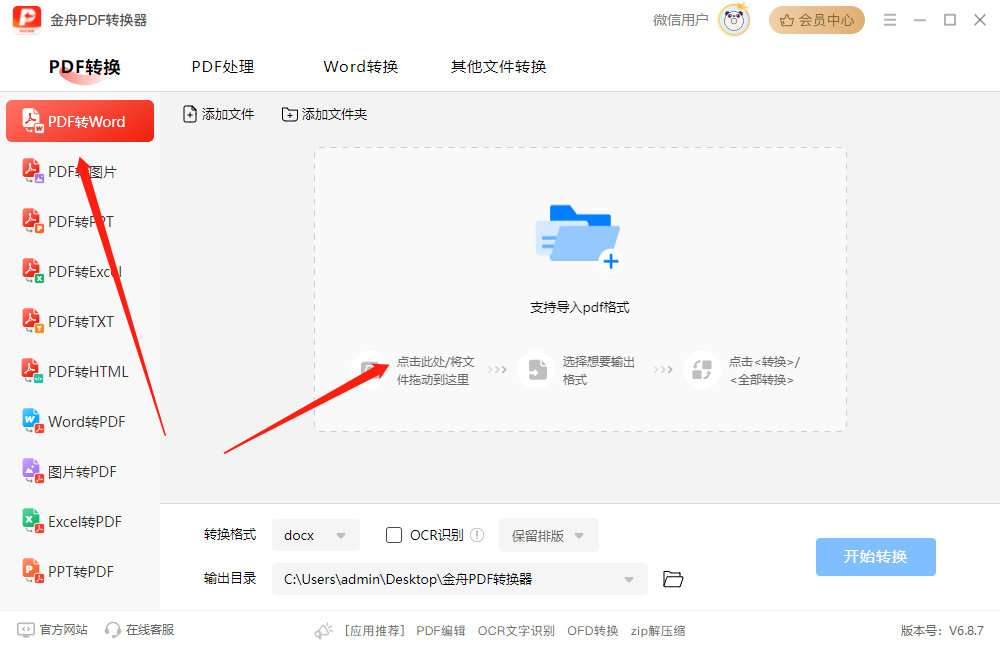The width and height of the screenshot is (1000, 650).
Task: Open 官方网站 link in the status bar
Action: (x=52, y=630)
